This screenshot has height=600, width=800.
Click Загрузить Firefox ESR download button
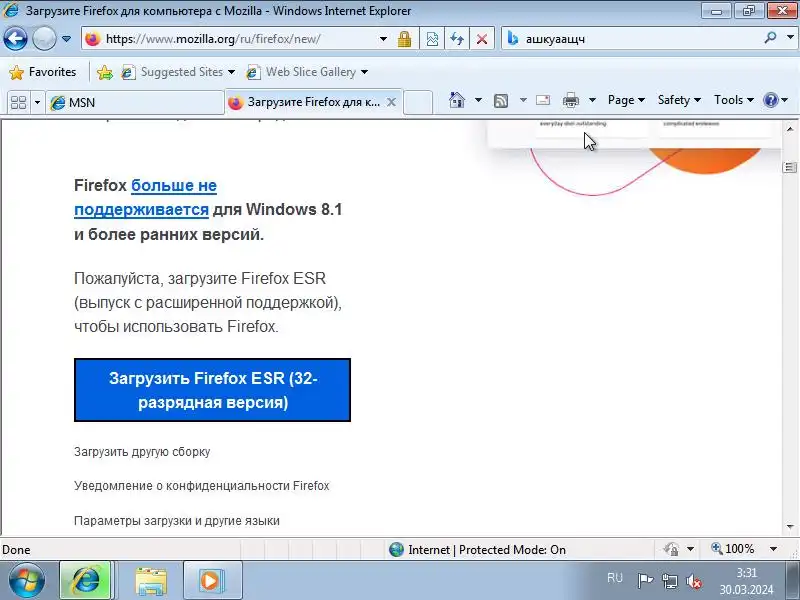[212, 390]
